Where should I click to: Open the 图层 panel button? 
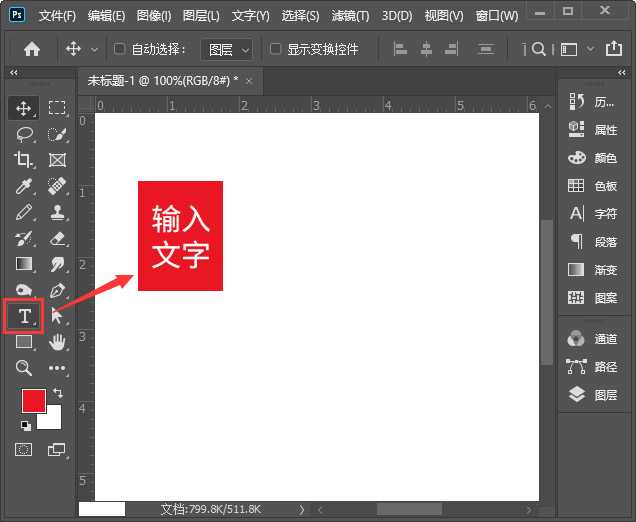[593, 395]
